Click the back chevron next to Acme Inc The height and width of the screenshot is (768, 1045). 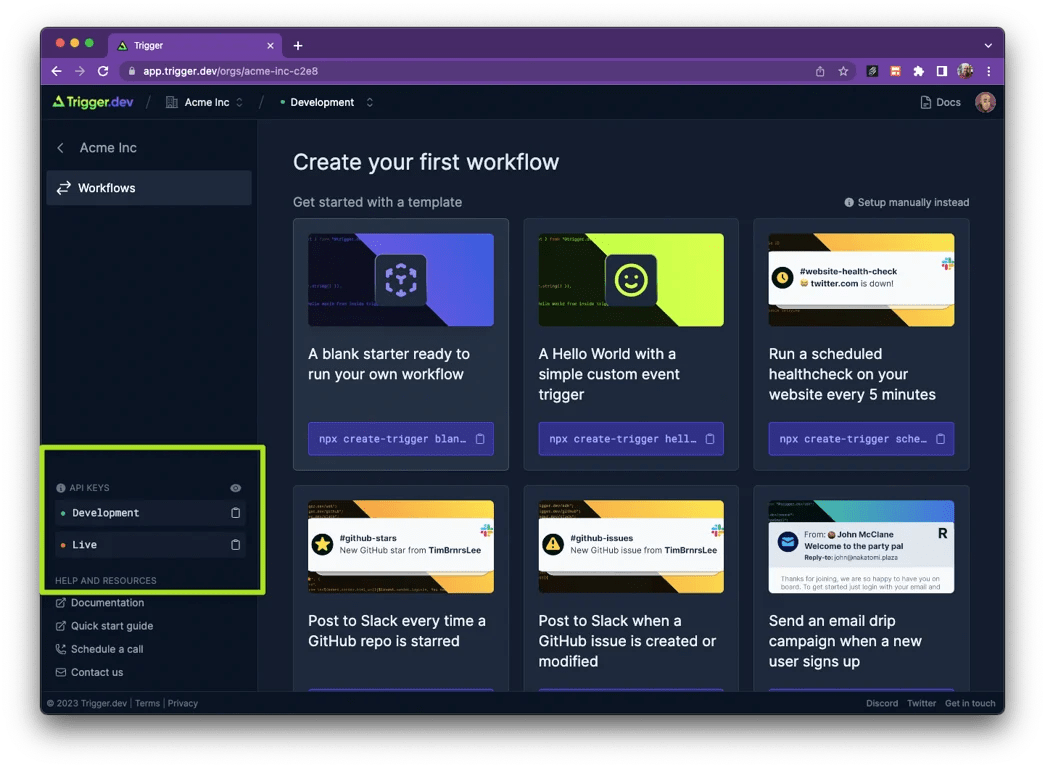61,148
